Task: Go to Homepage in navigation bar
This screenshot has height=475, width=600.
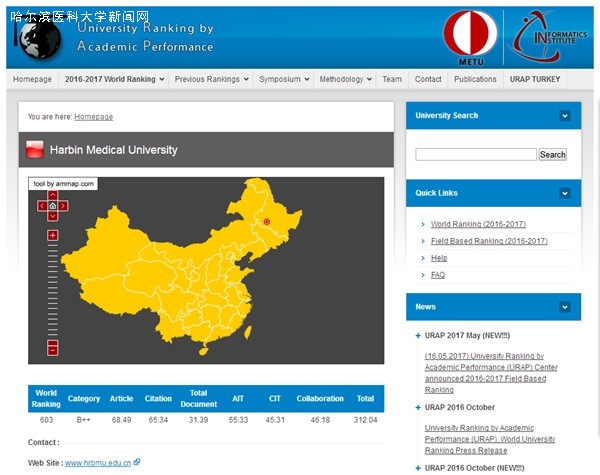Action: pyautogui.click(x=32, y=79)
